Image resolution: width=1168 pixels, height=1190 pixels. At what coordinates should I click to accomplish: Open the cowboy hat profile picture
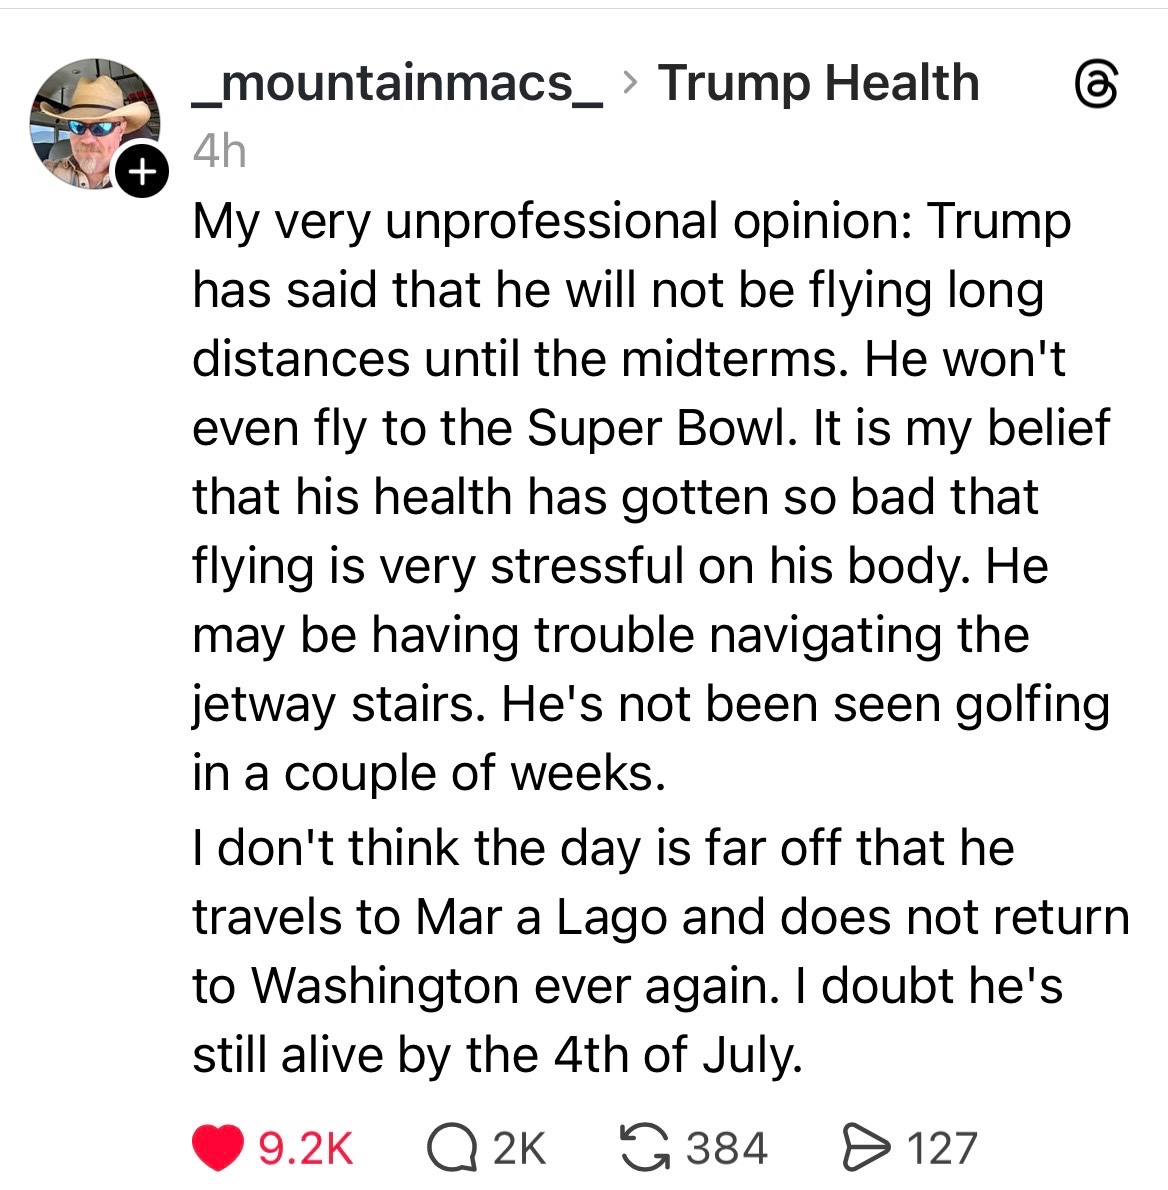[x=93, y=124]
